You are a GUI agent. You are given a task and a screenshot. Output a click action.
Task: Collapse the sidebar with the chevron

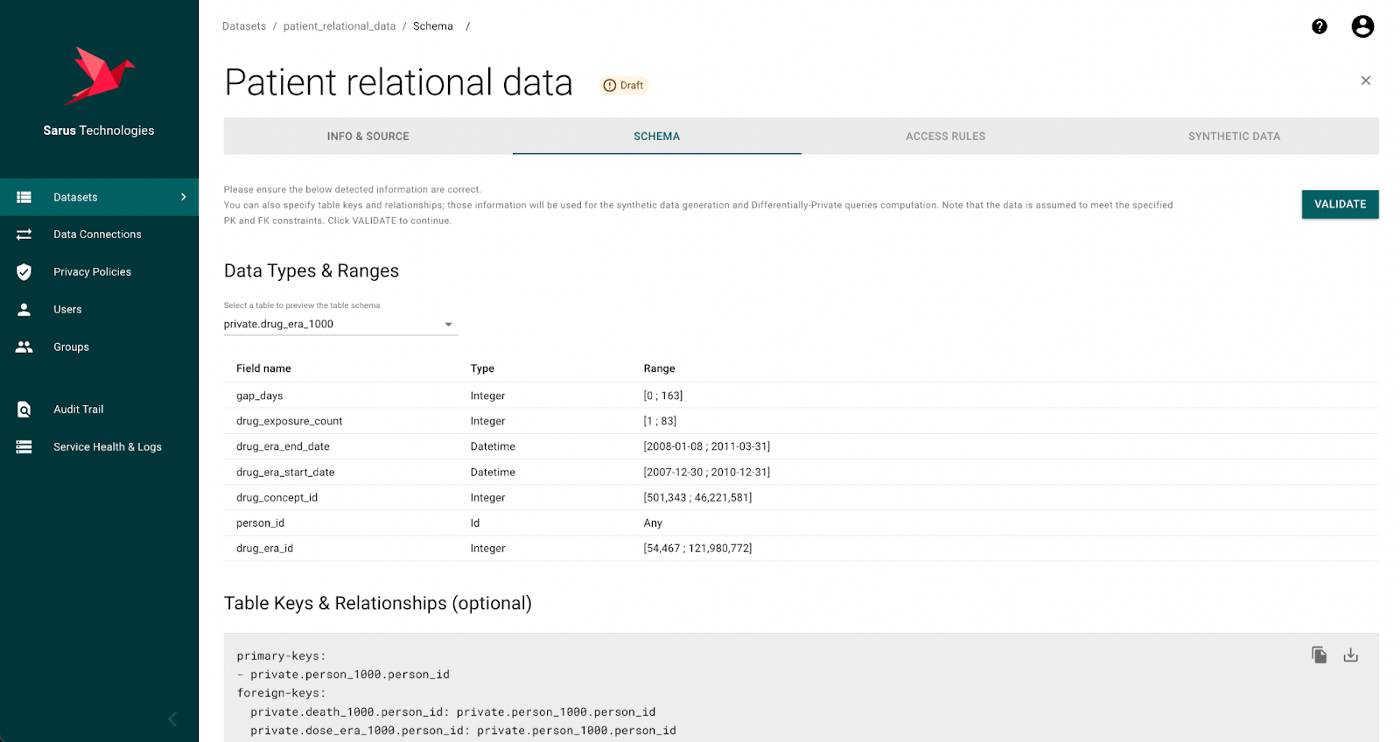coord(172,719)
